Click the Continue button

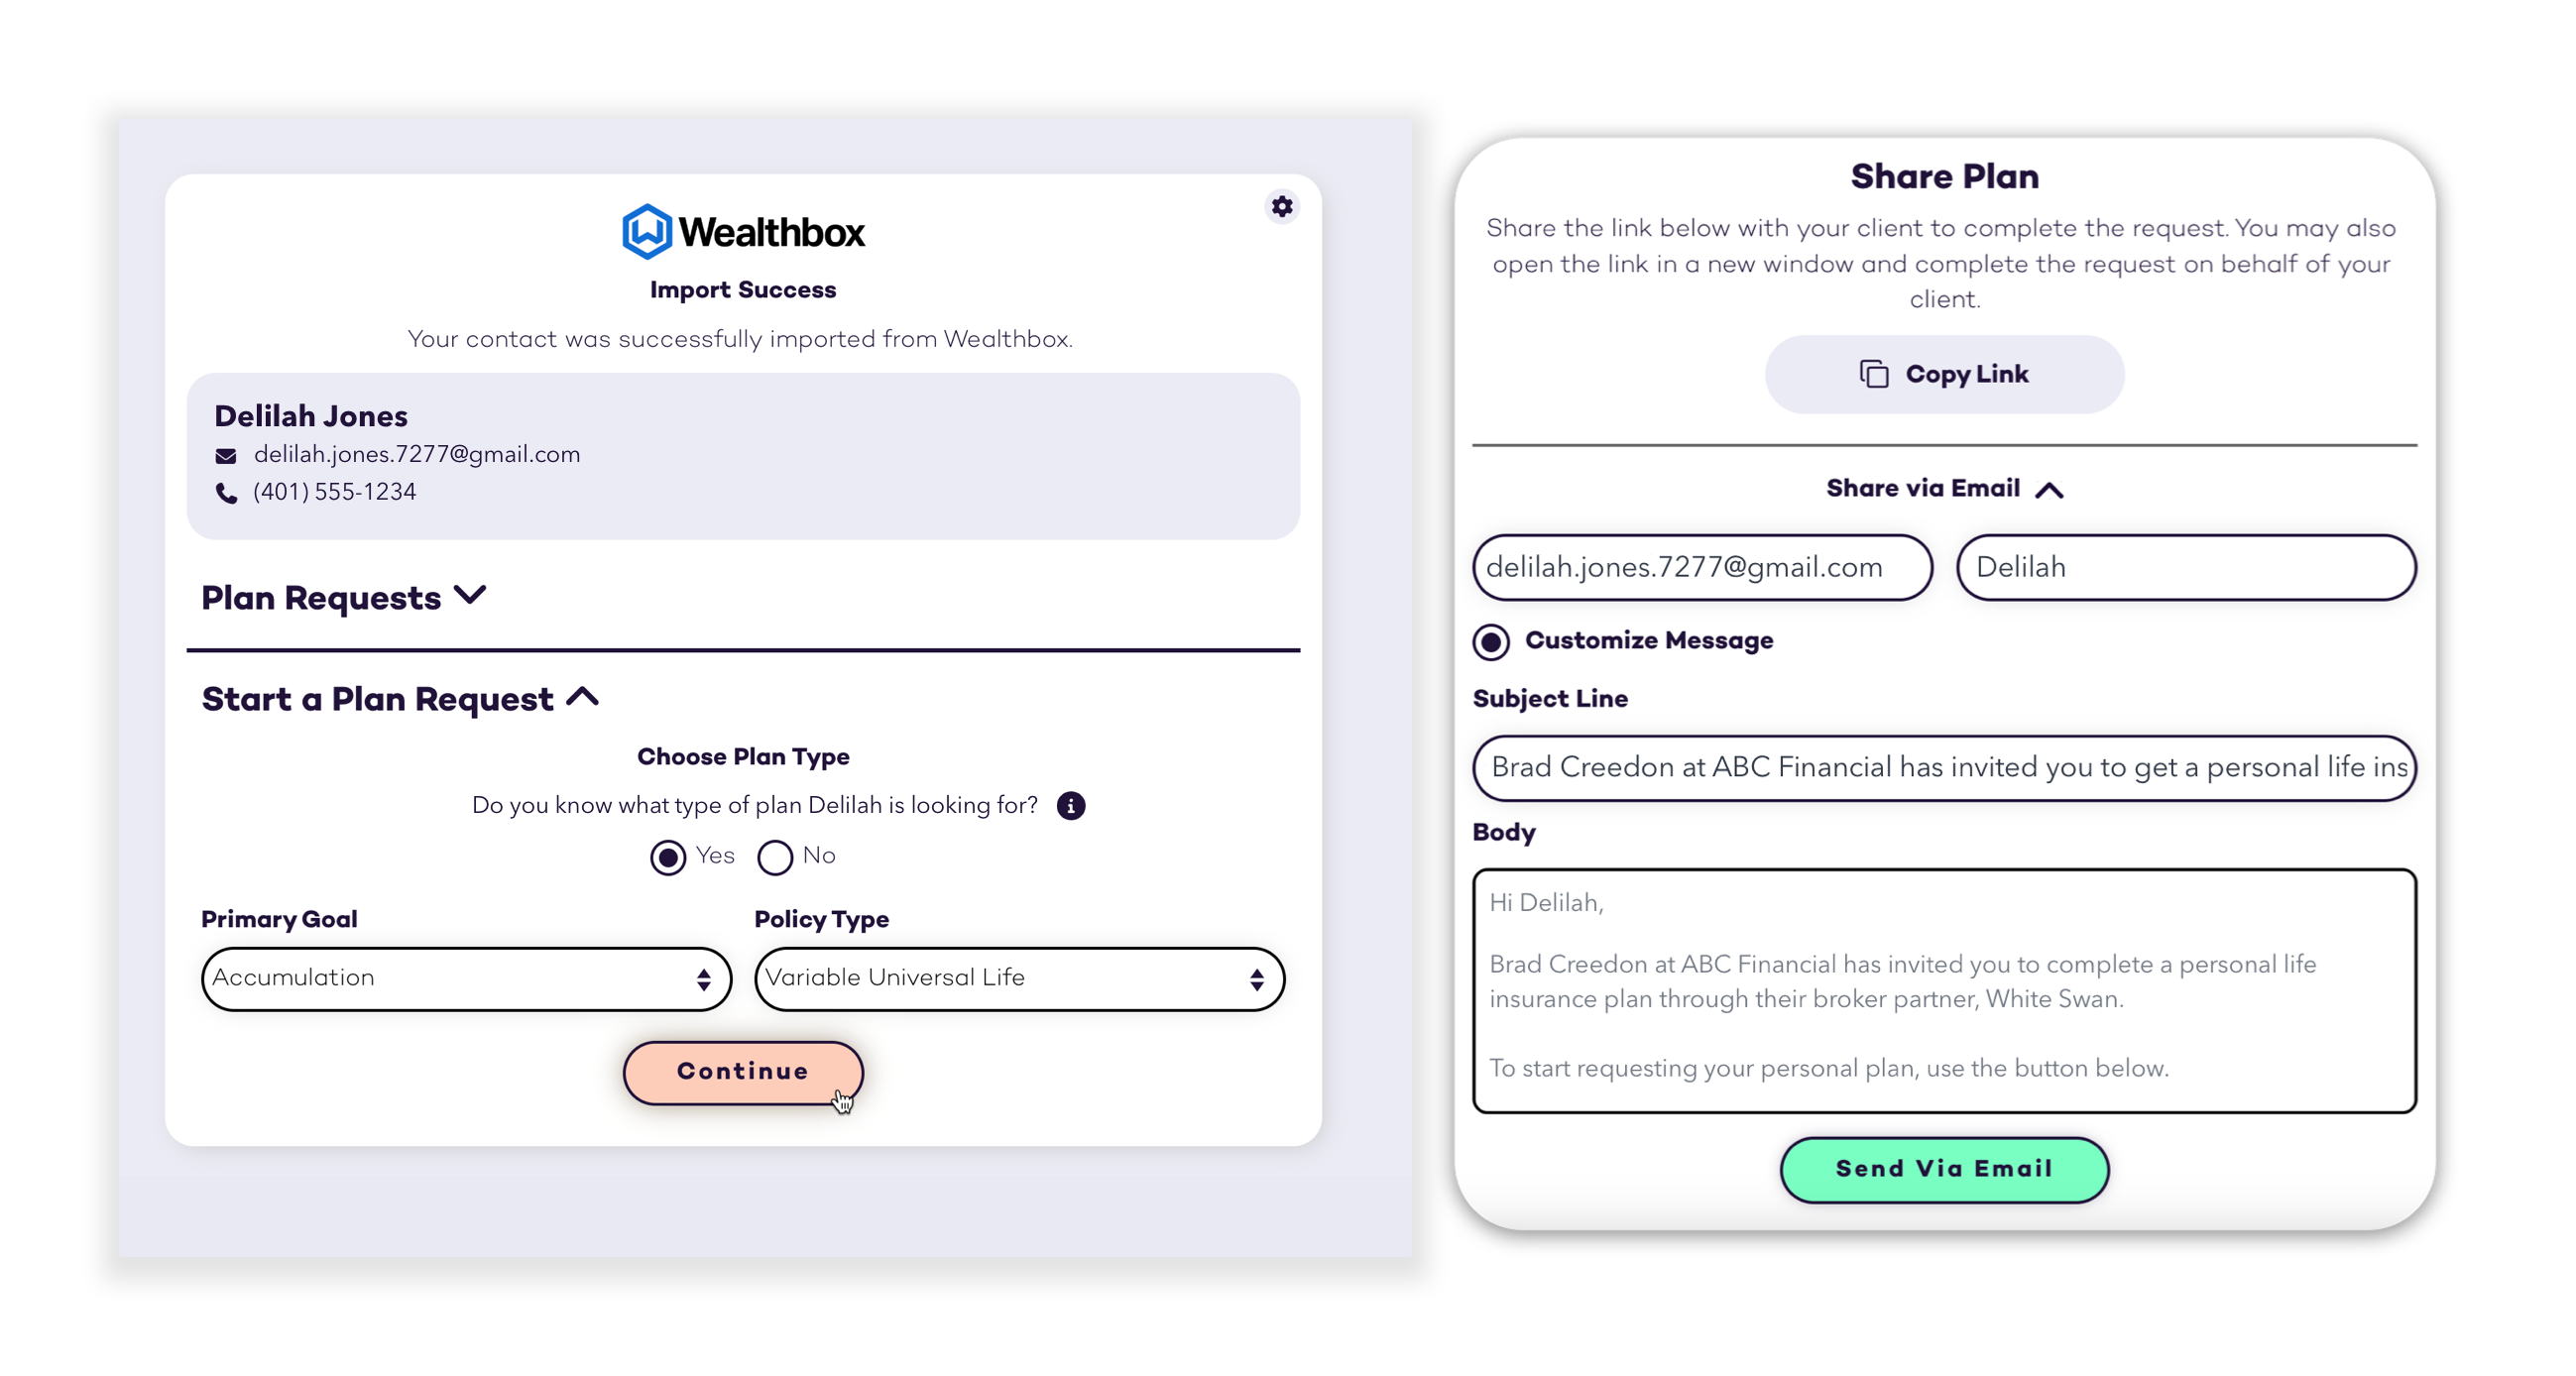743,1072
